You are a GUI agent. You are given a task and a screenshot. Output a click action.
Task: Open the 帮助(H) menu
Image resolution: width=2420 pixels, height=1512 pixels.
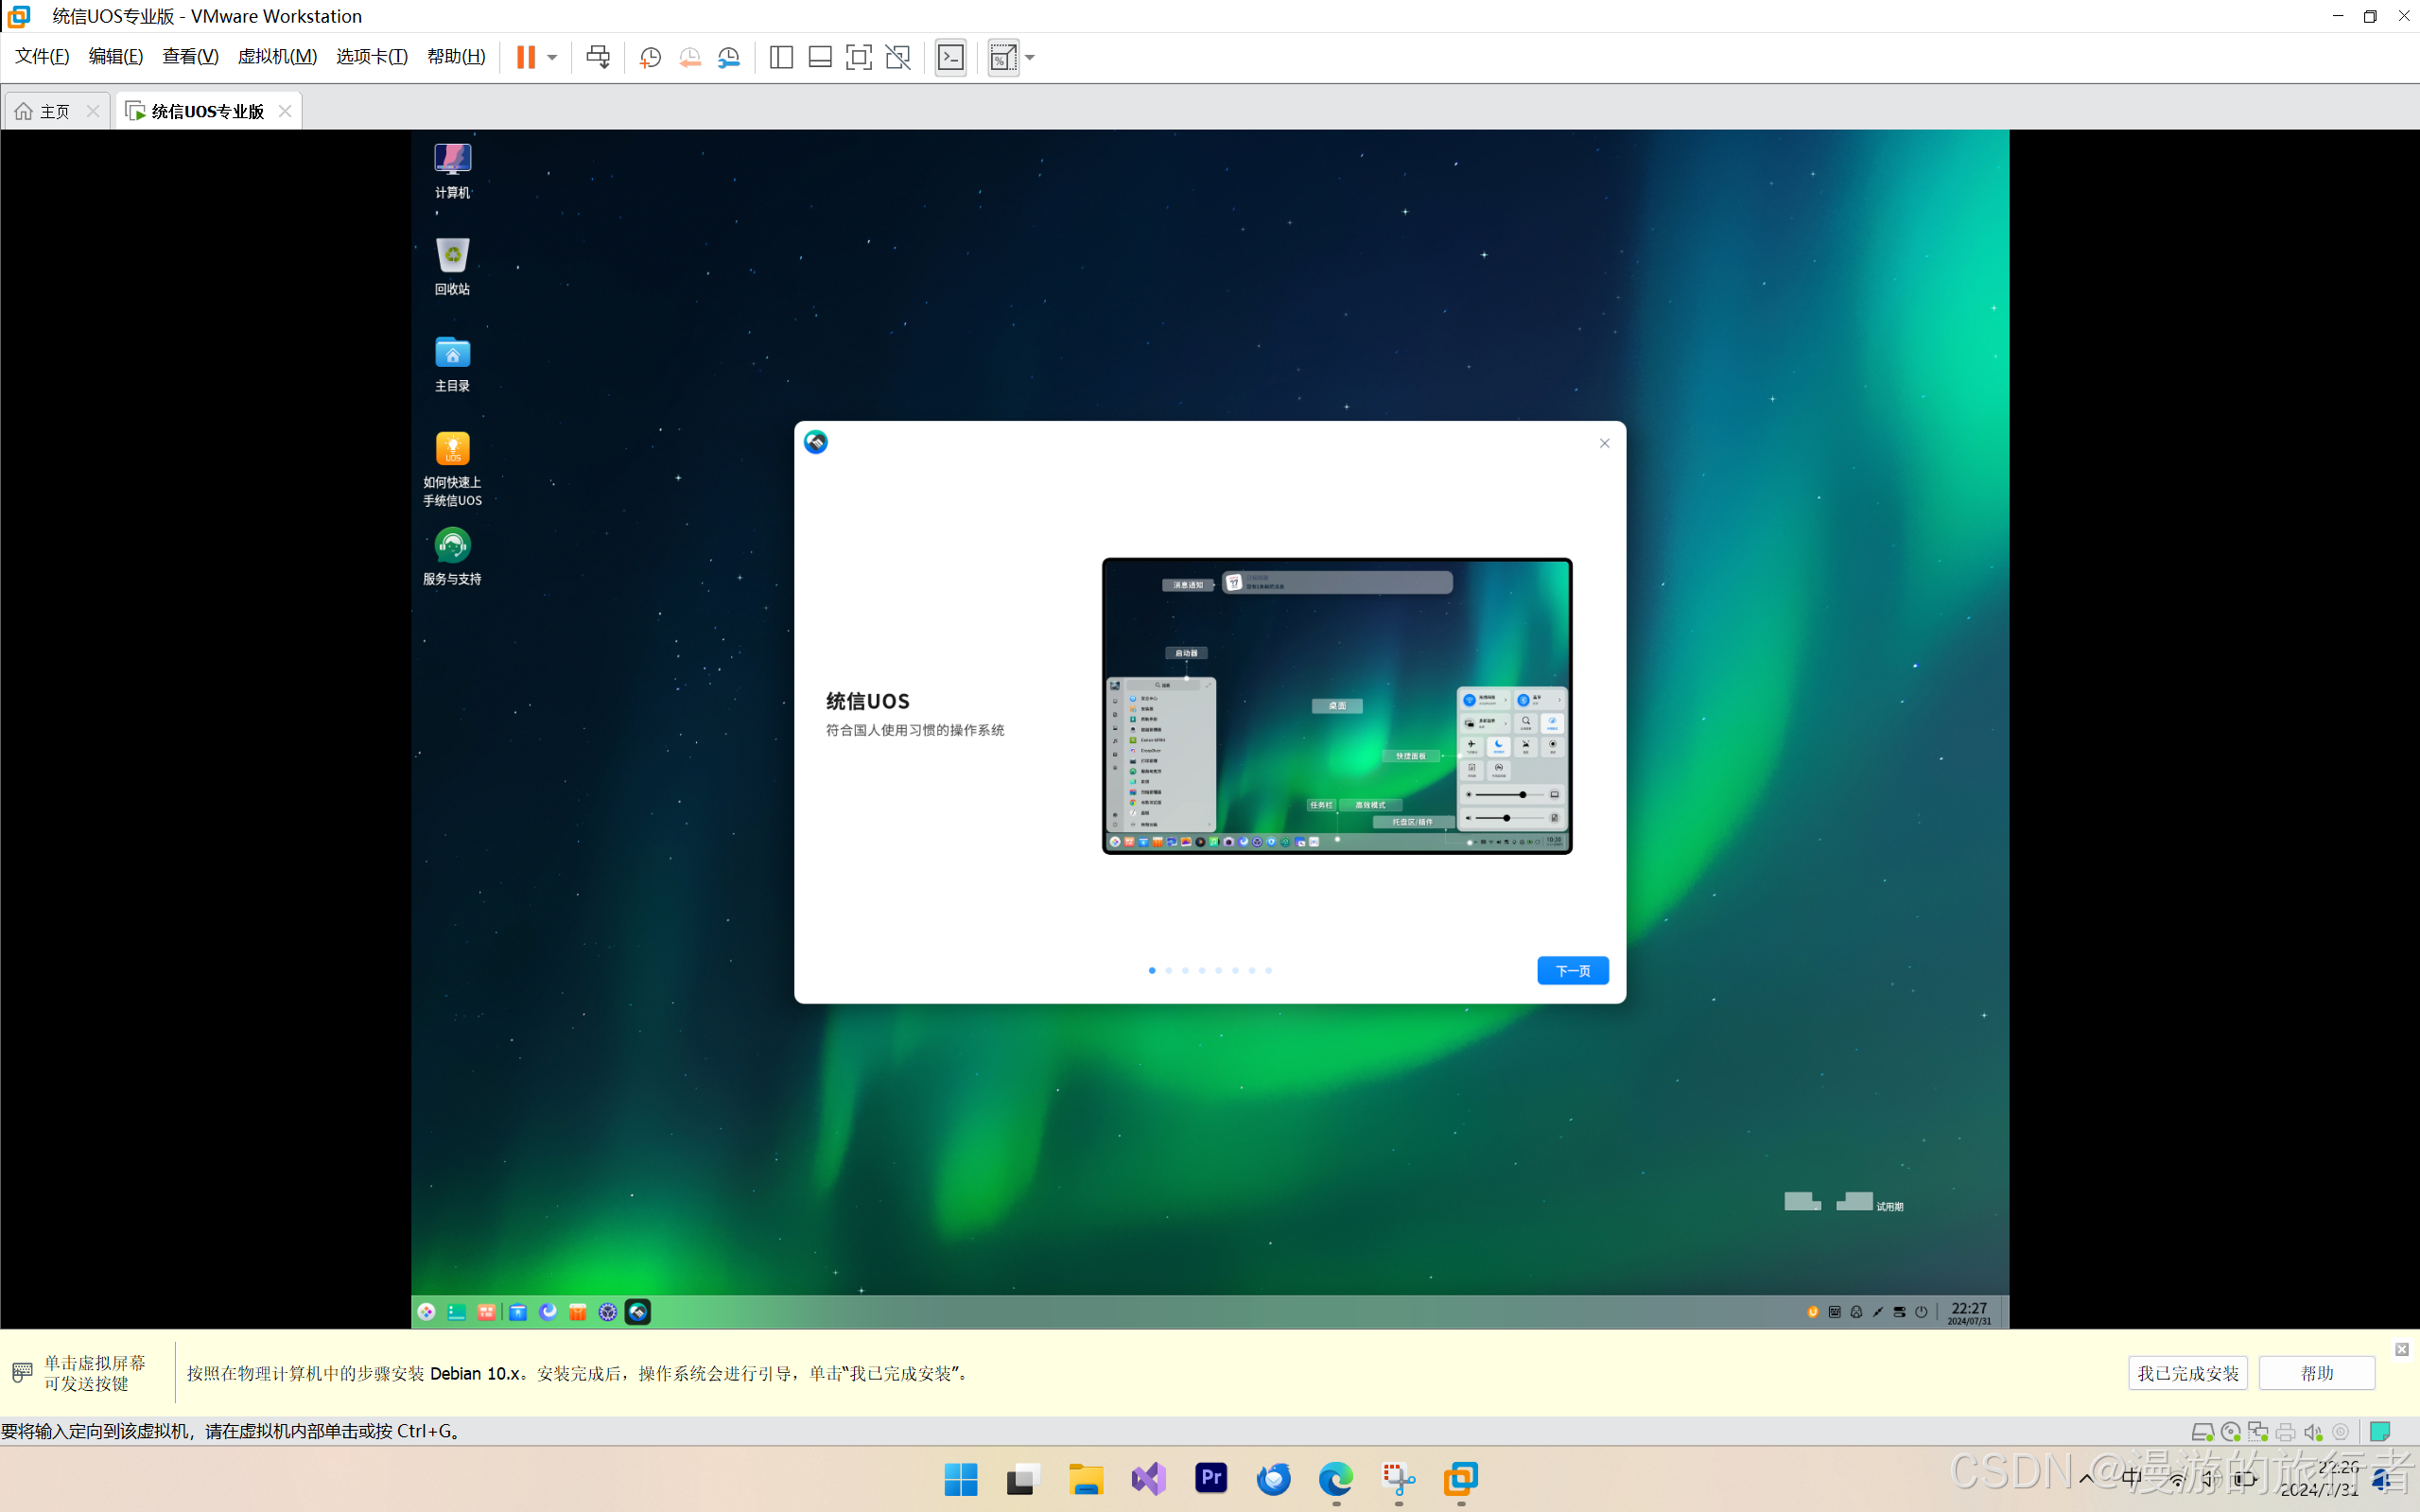(456, 57)
